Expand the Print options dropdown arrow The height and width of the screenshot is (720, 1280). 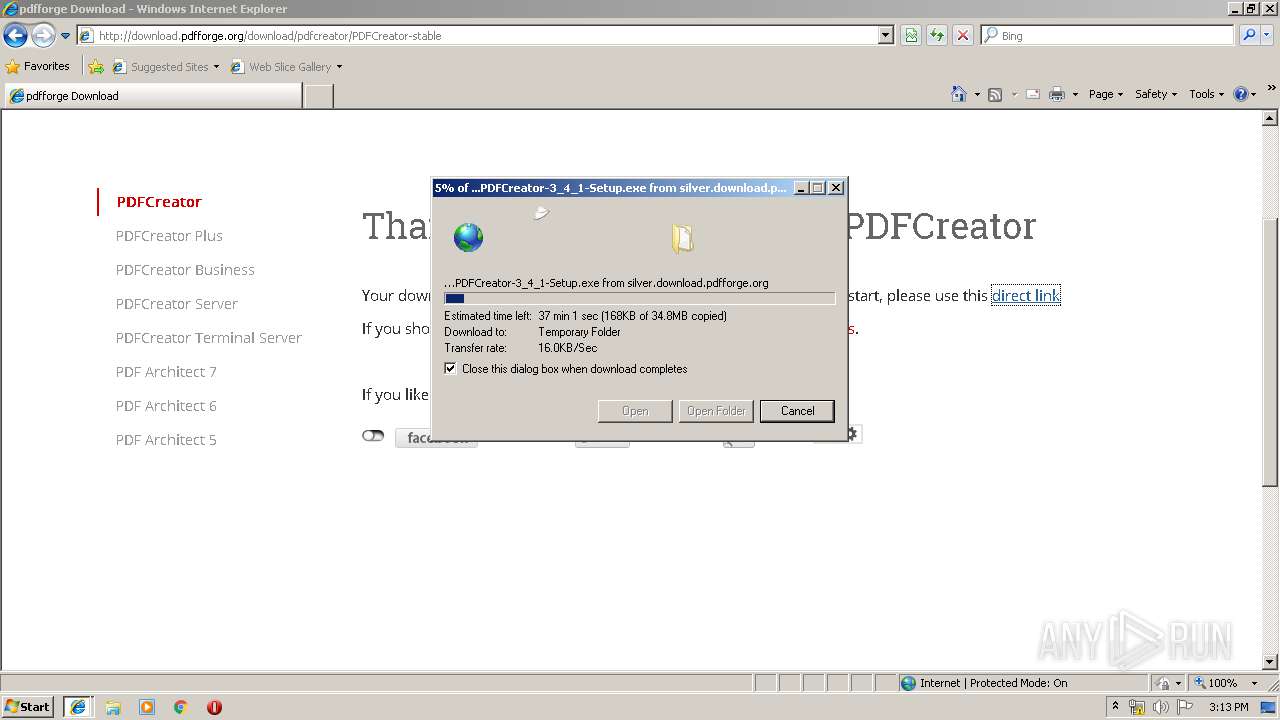pyautogui.click(x=1075, y=94)
